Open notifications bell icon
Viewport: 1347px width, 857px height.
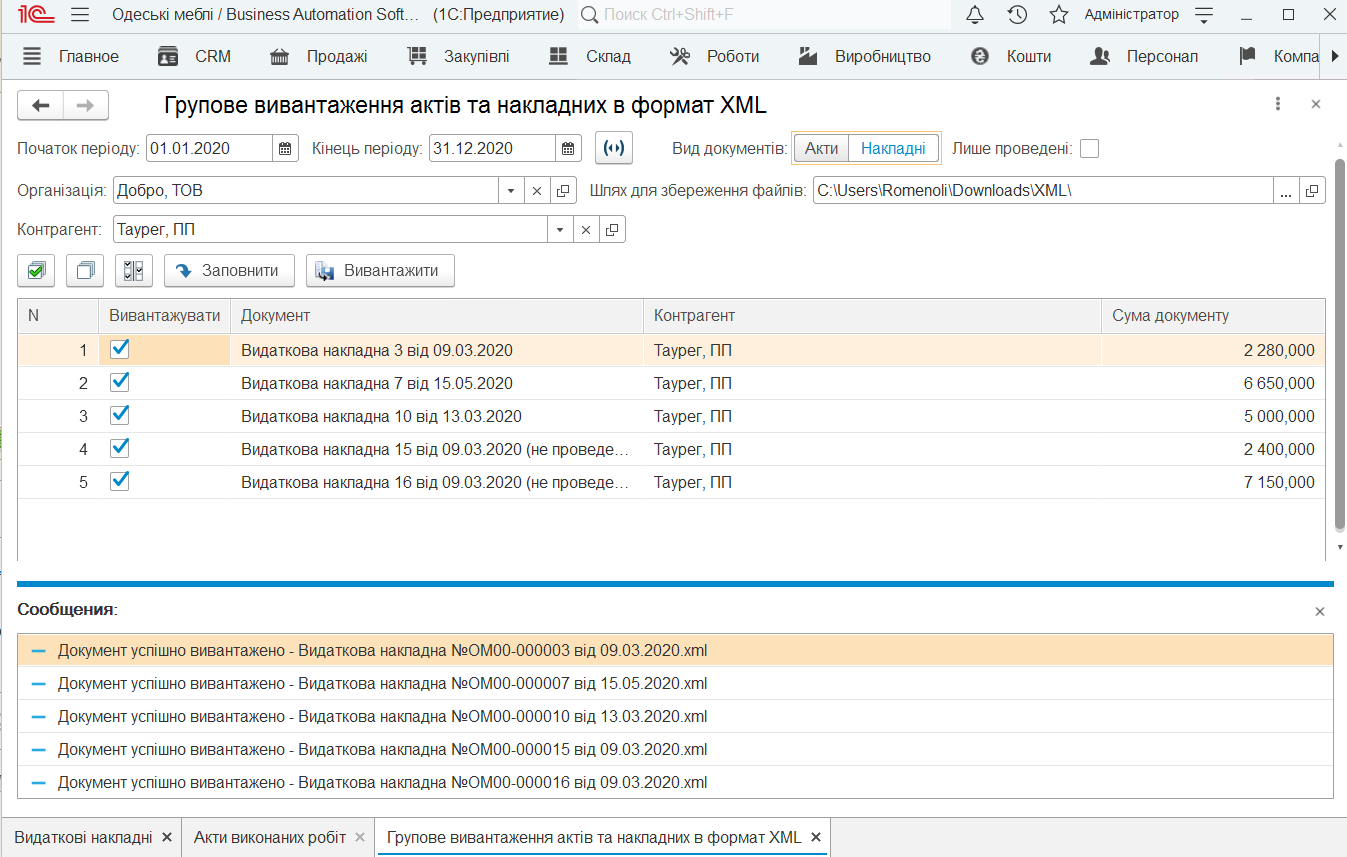(x=975, y=15)
